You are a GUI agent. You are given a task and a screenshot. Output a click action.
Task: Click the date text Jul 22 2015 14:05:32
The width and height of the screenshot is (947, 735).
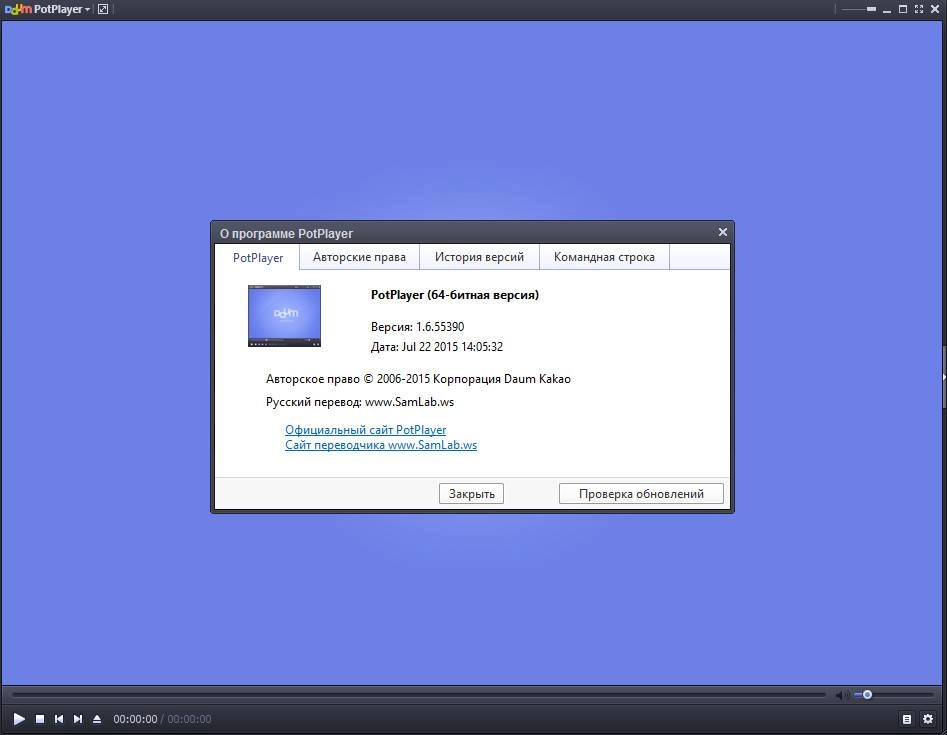click(452, 347)
